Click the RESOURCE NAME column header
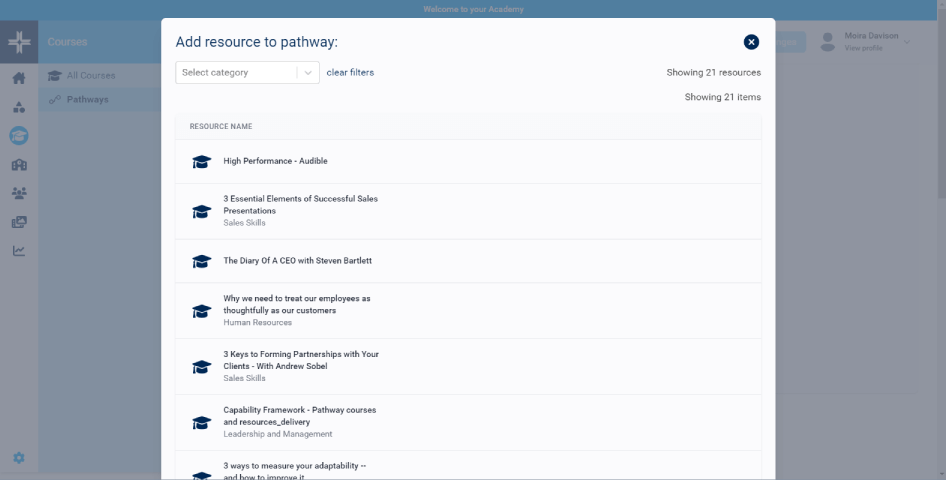Viewport: 946px width, 480px height. [x=221, y=127]
